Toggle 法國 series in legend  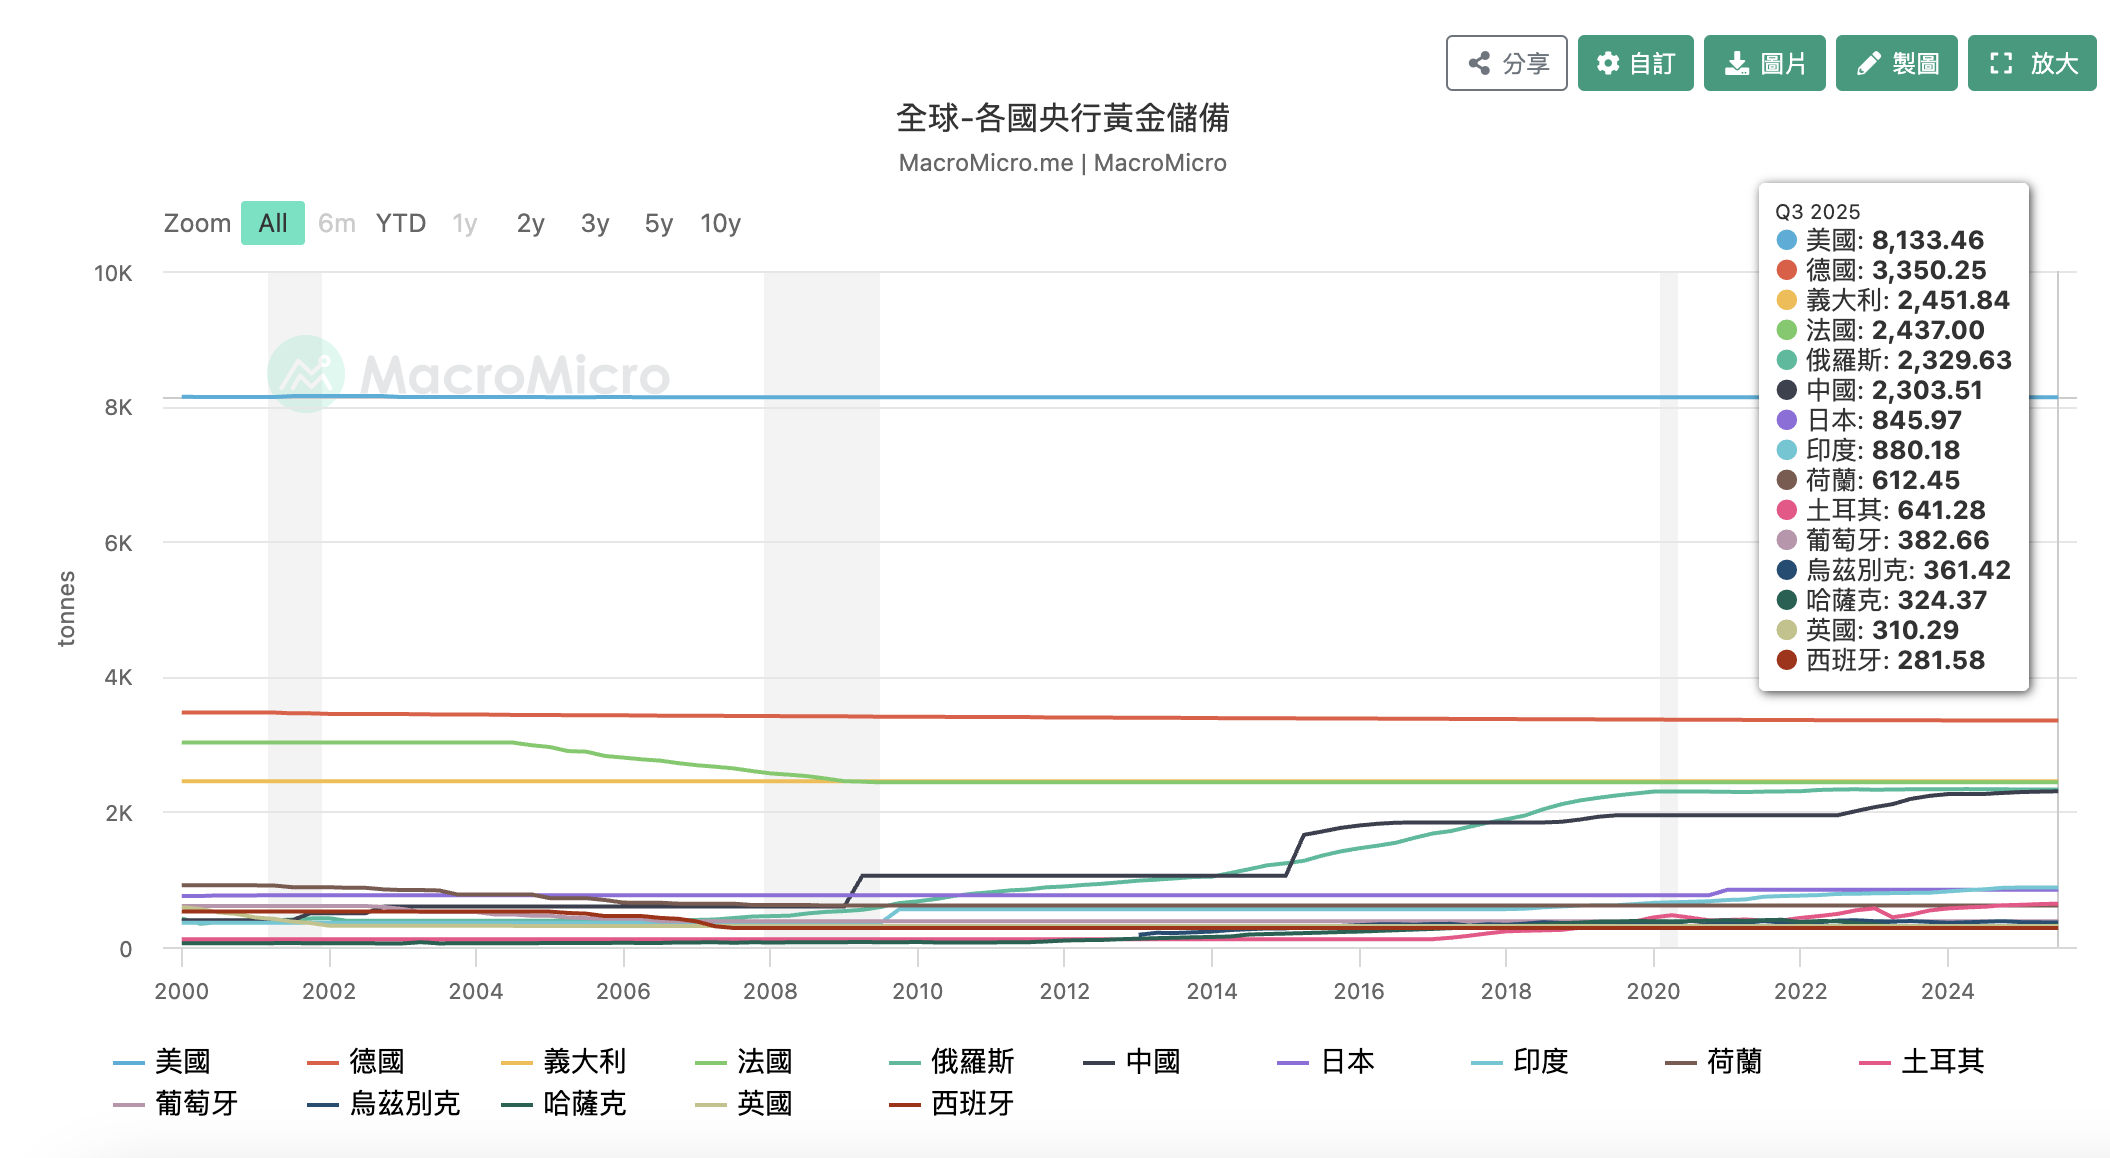[x=744, y=1061]
